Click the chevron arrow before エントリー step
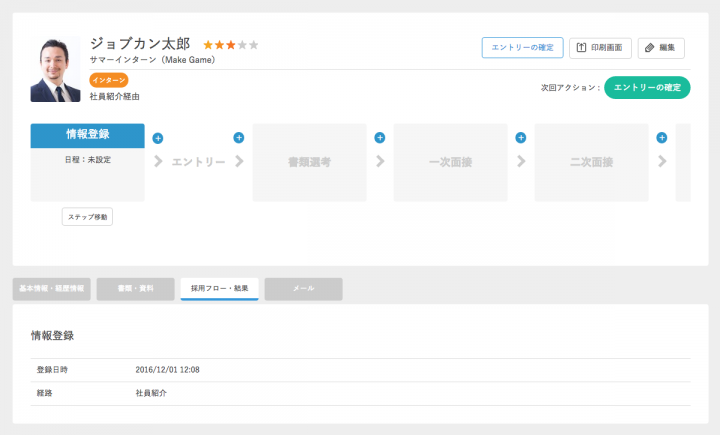The image size is (720, 435). click(x=159, y=161)
